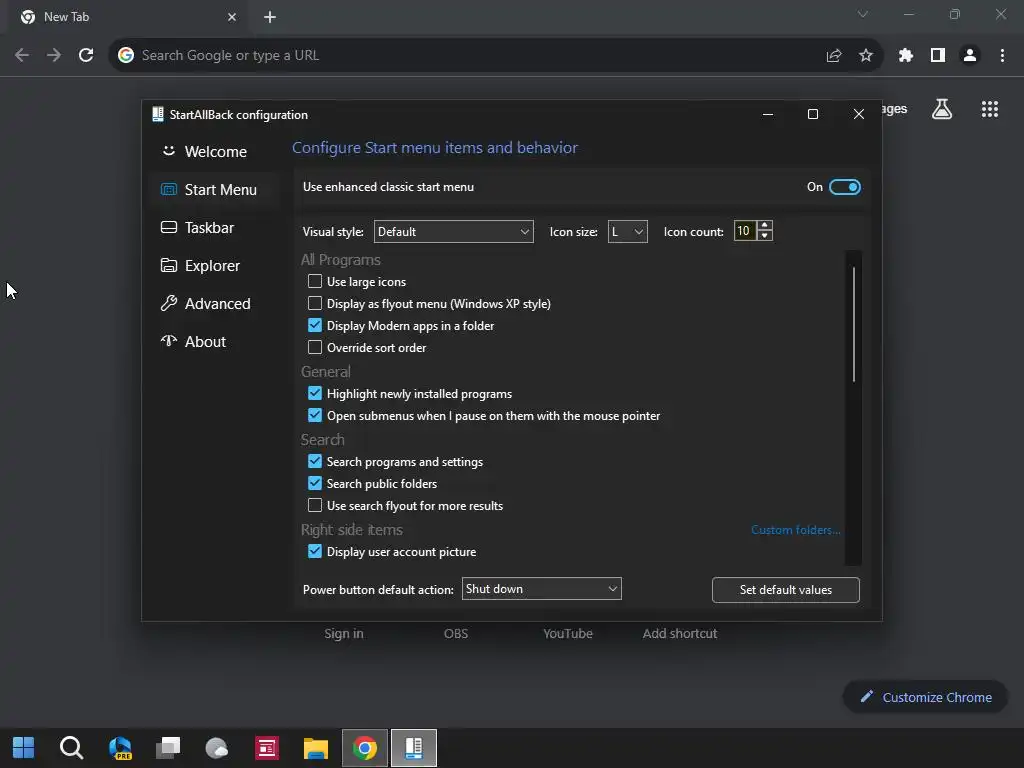Open Chrome three-dot menu
The image size is (1024, 768).
pyautogui.click(x=1002, y=56)
